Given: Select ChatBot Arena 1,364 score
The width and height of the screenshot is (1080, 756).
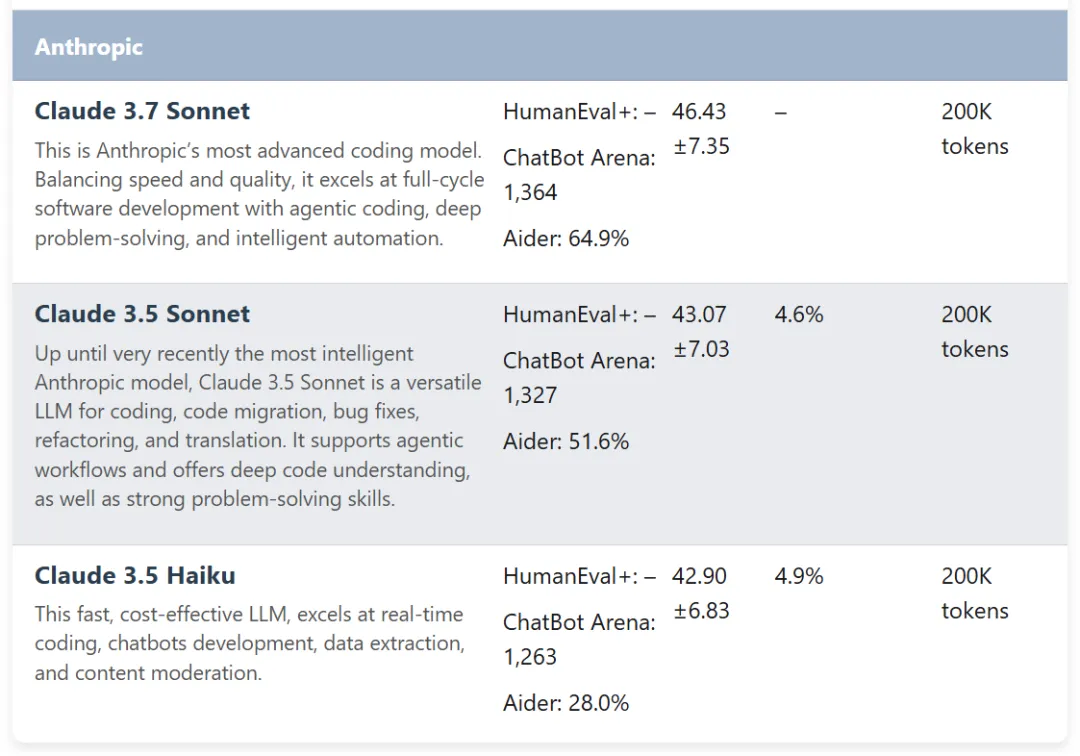Looking at the screenshot, I should [579, 175].
